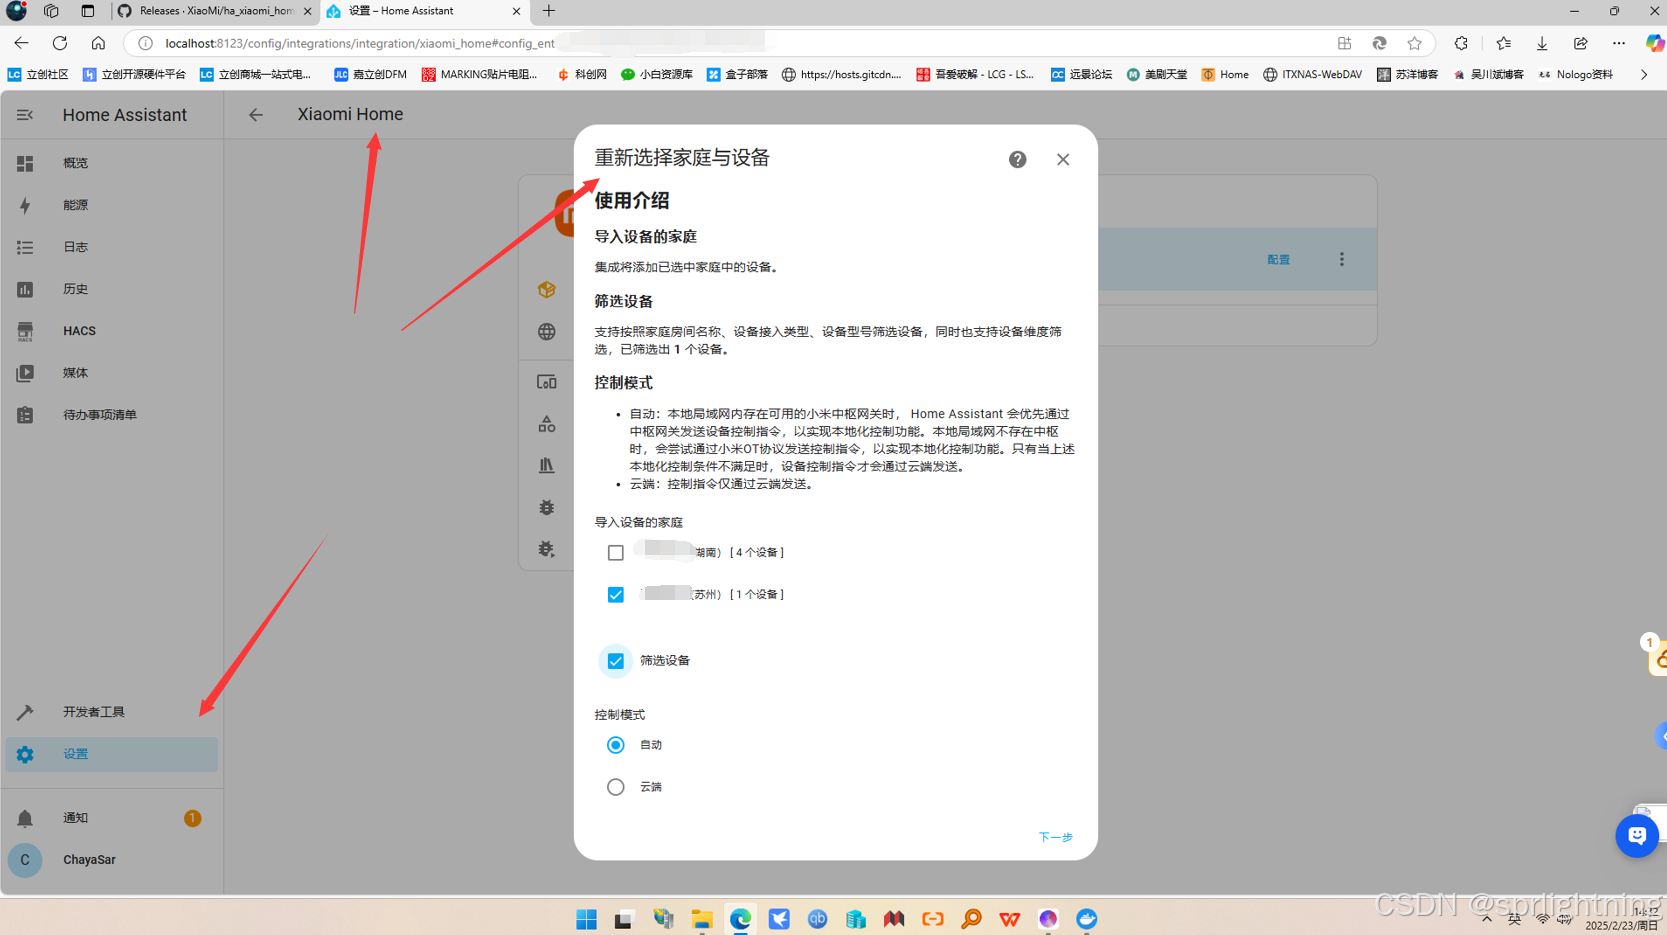Screen dimensions: 1667x935
Task: Open browser downloads icon
Action: pos(1542,43)
